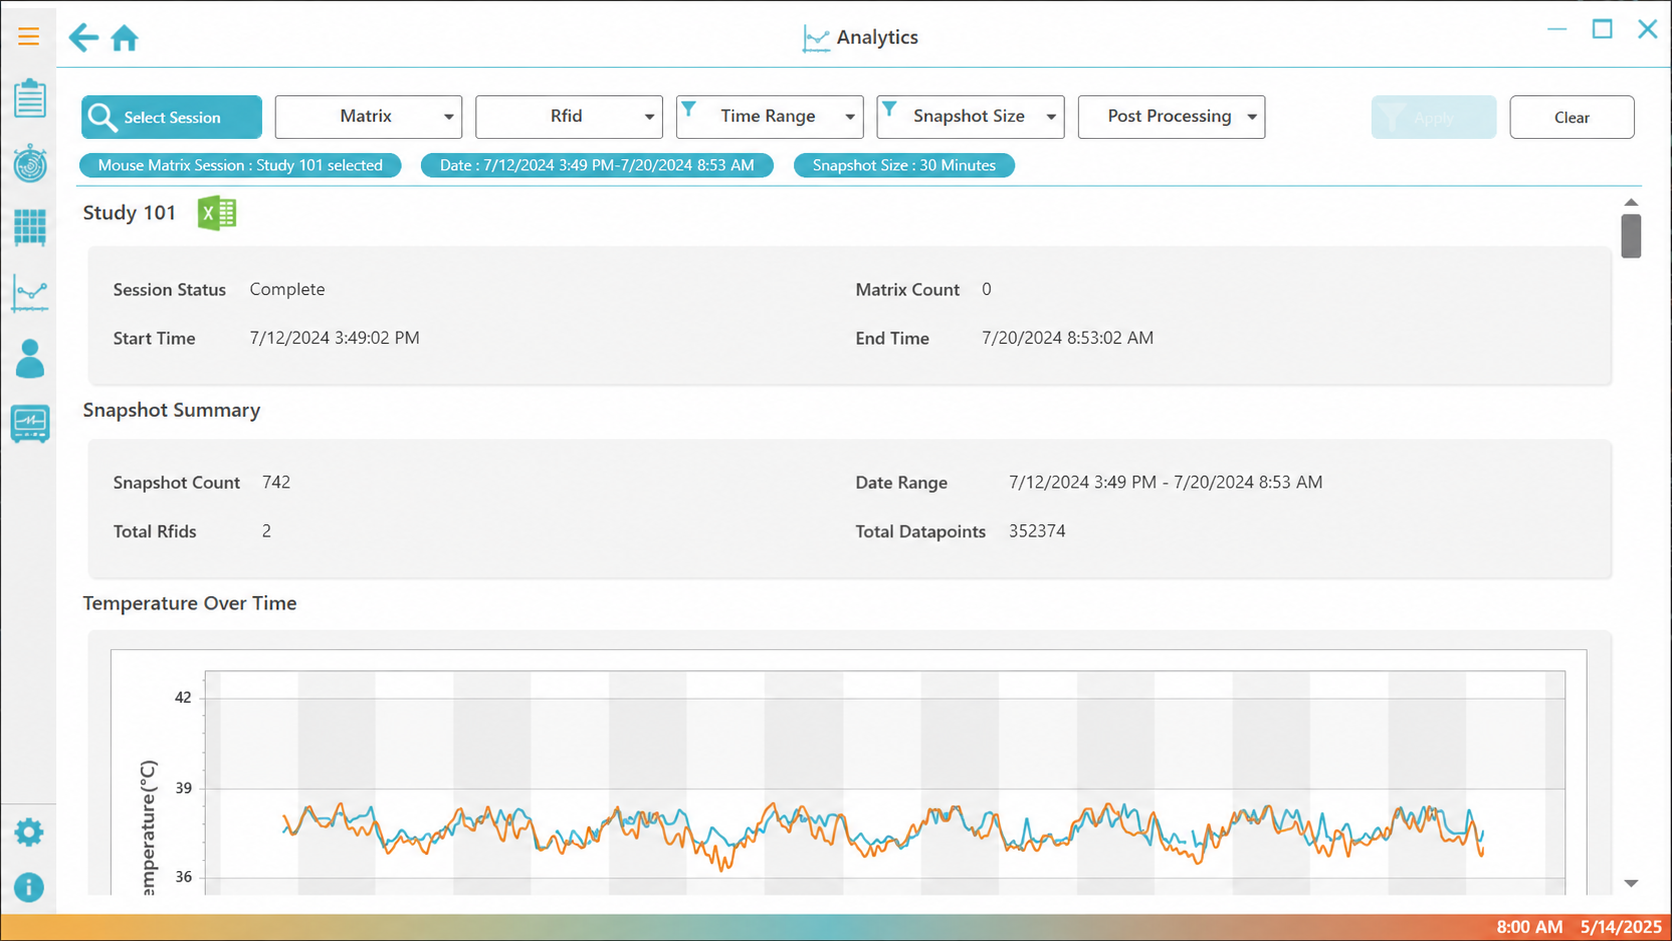Click Total Datapoints value 352374

[1037, 531]
